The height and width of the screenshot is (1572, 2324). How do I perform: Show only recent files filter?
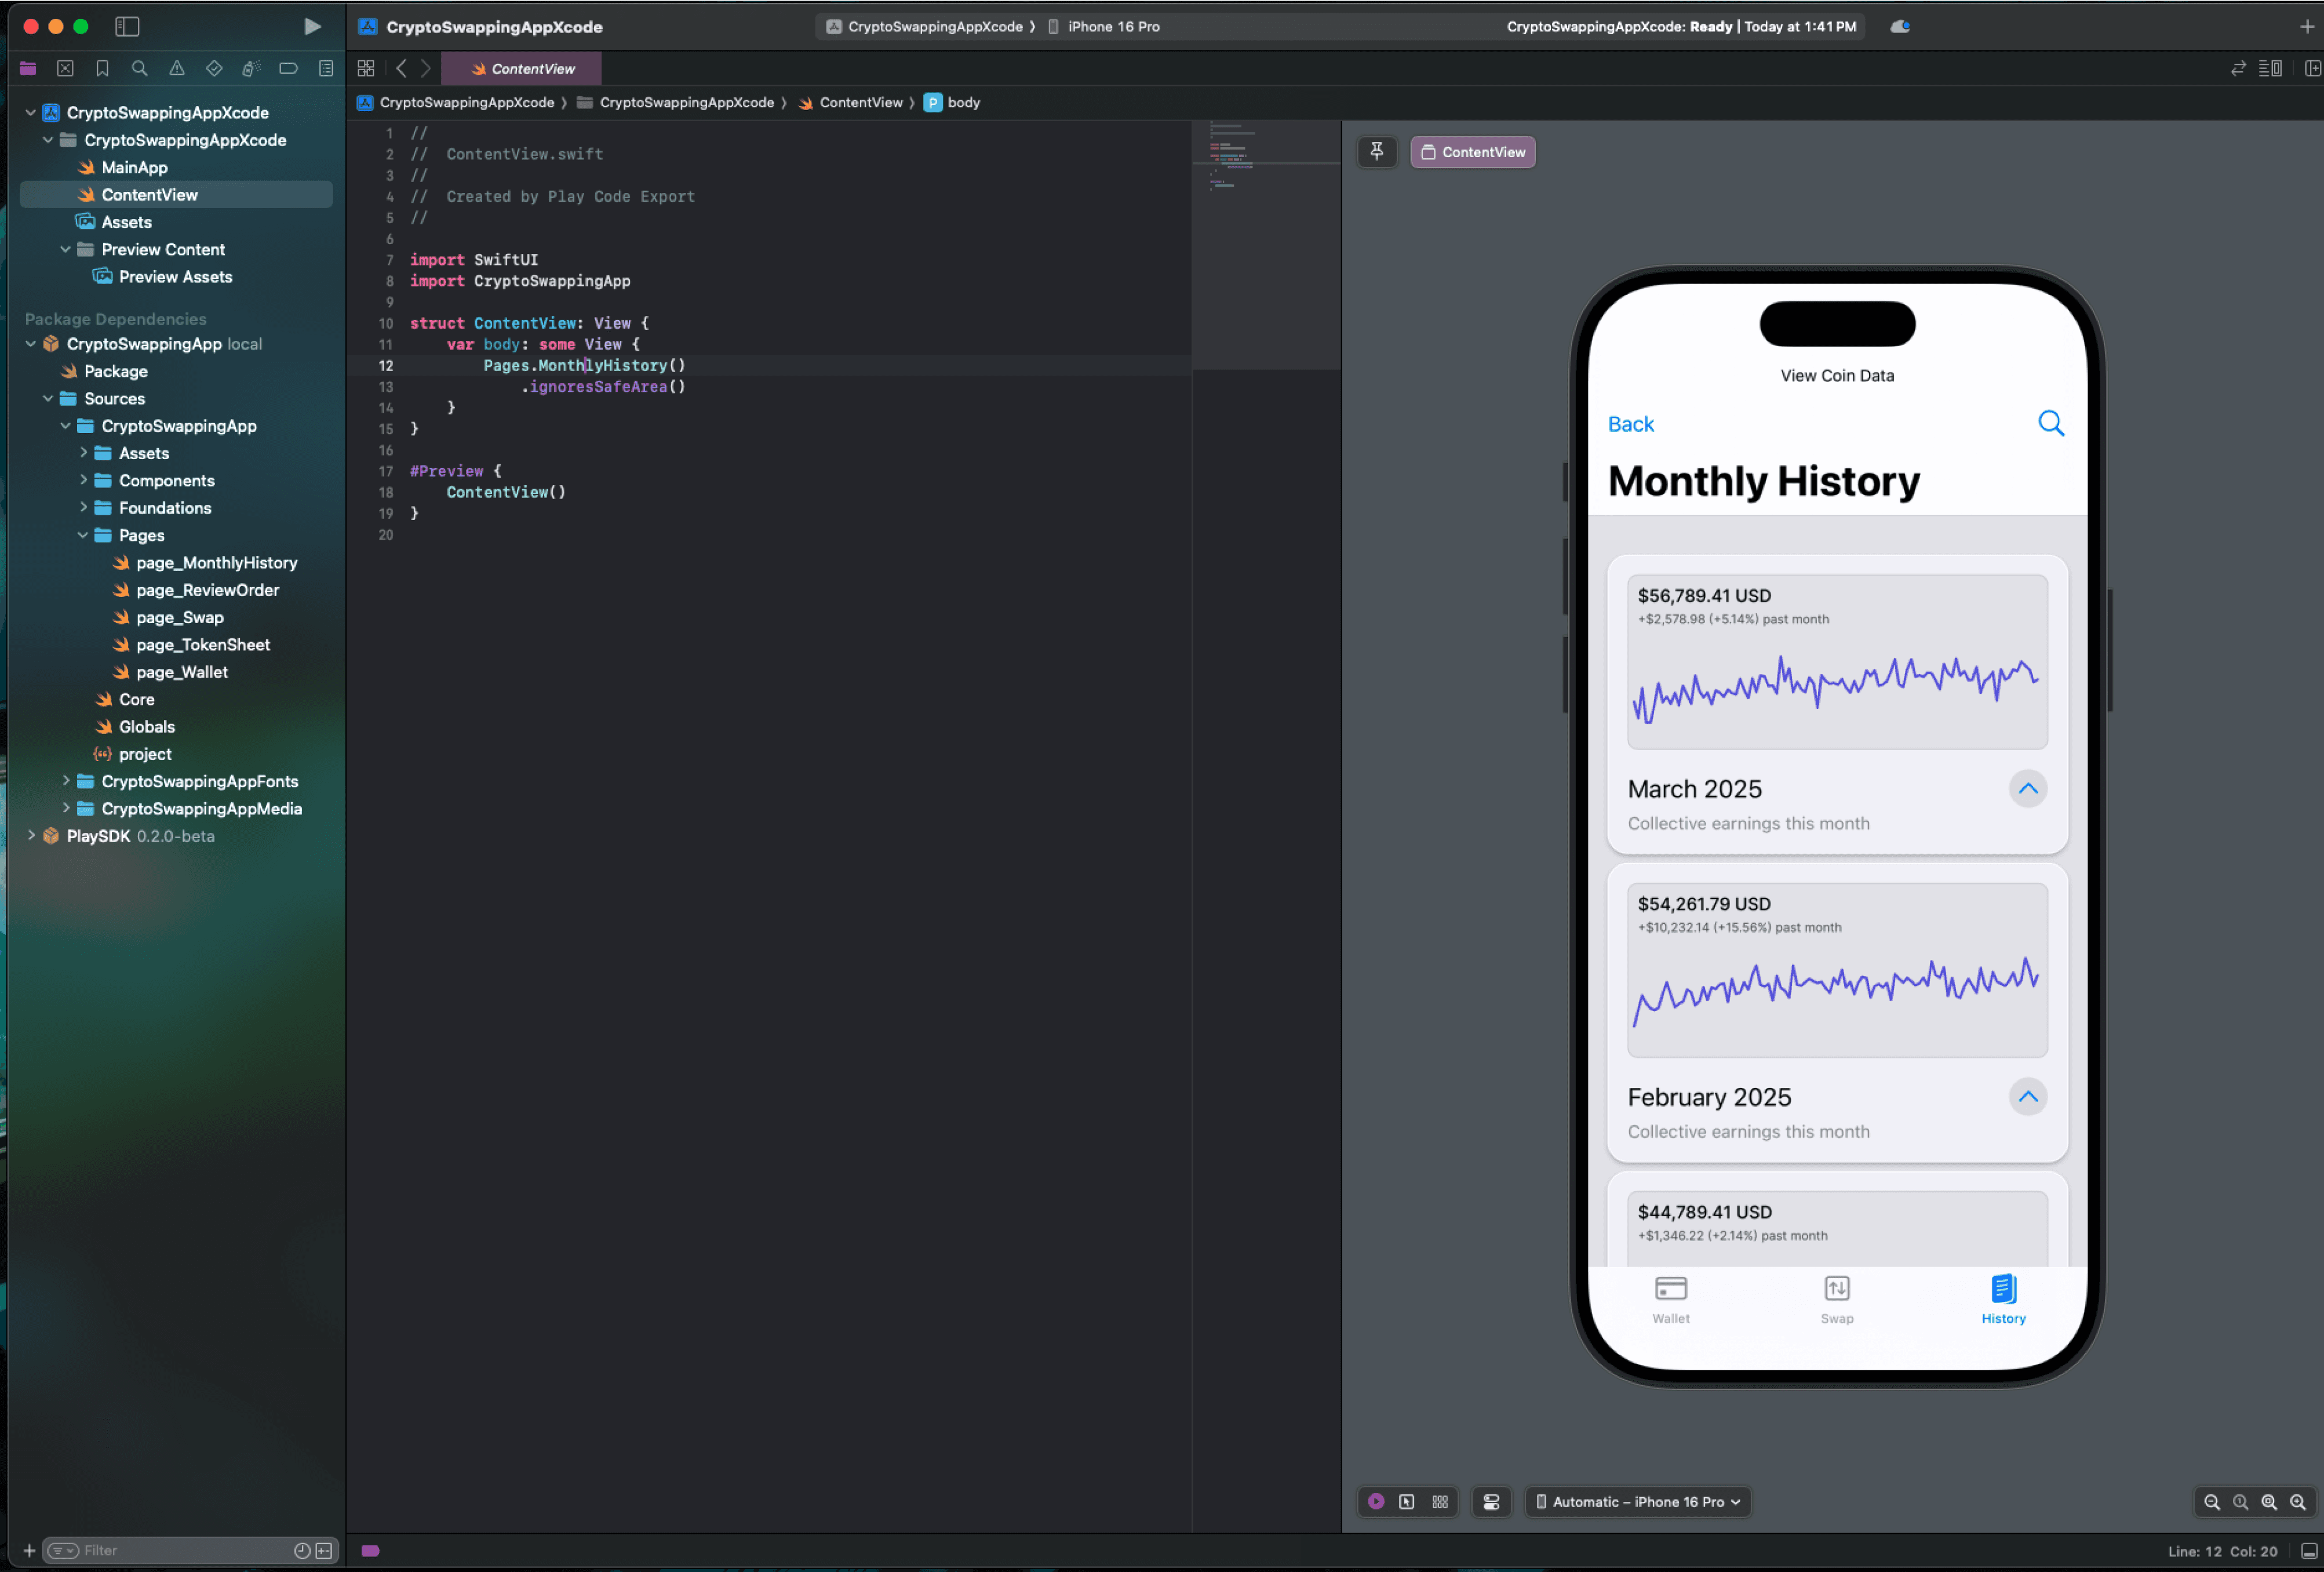pos(302,1550)
